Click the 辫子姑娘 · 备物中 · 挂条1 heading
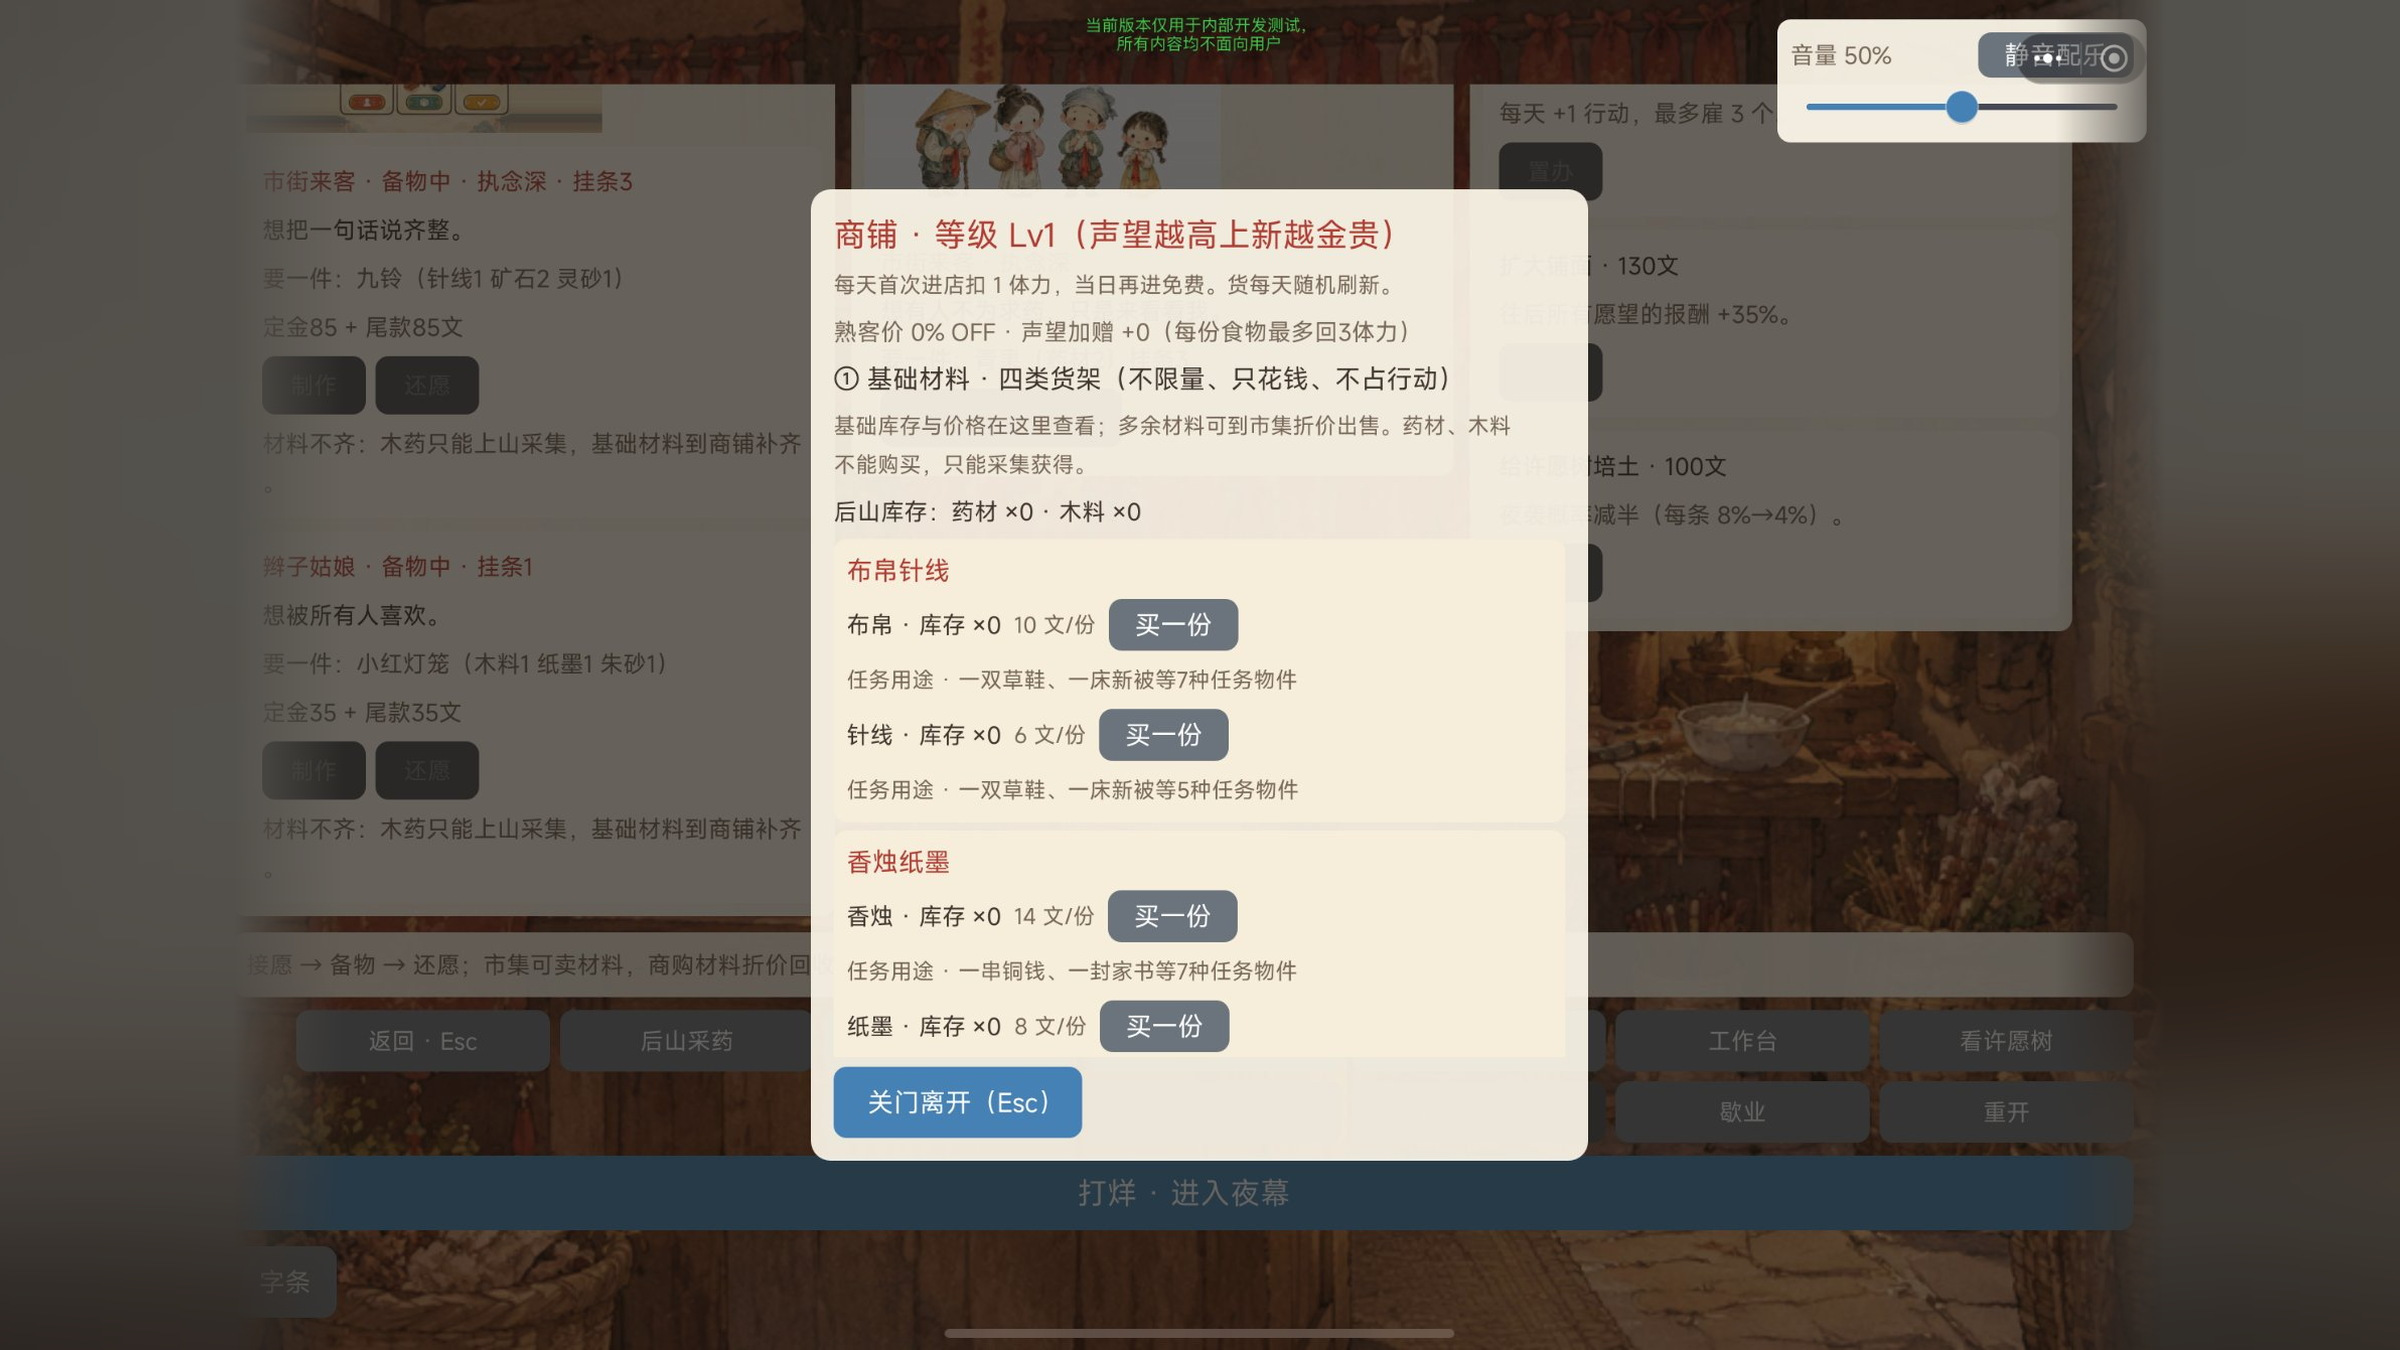 point(398,566)
